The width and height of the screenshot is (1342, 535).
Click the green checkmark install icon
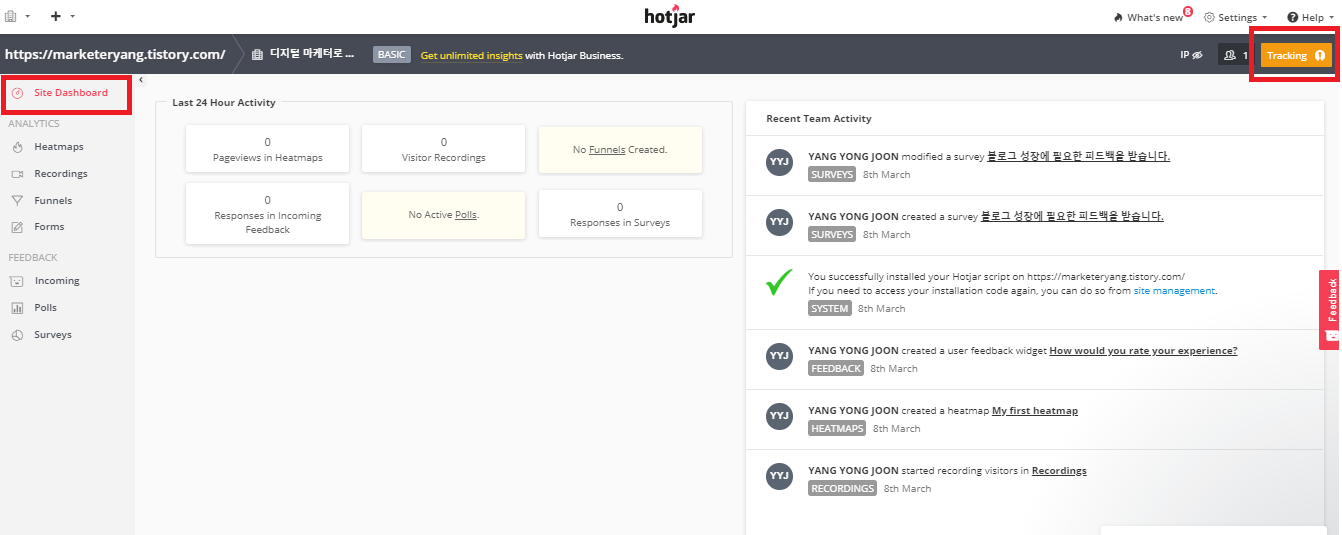click(780, 283)
